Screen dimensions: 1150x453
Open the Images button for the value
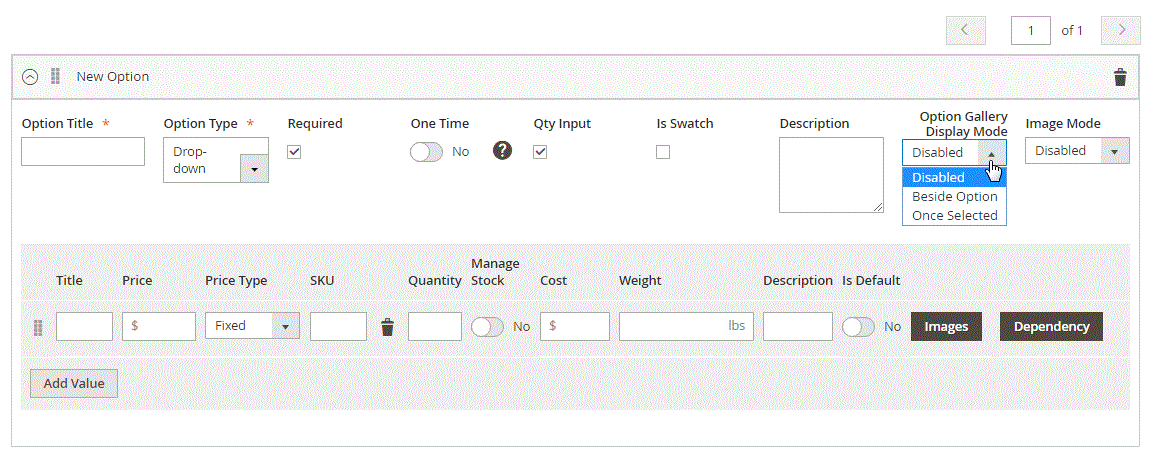pyautogui.click(x=946, y=326)
